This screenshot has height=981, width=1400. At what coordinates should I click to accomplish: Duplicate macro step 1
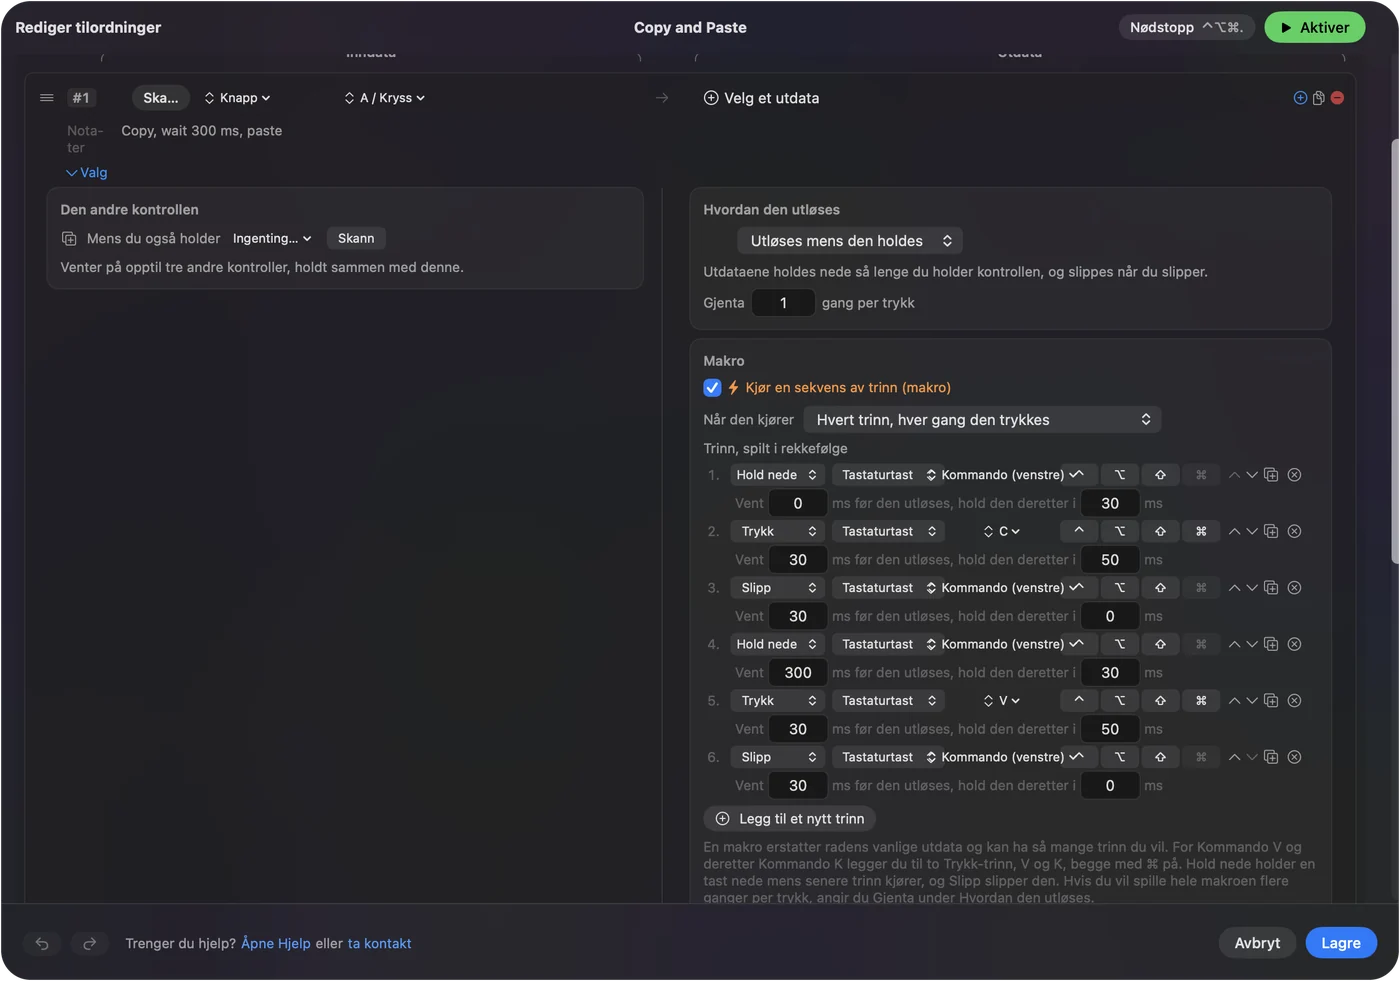click(1271, 475)
